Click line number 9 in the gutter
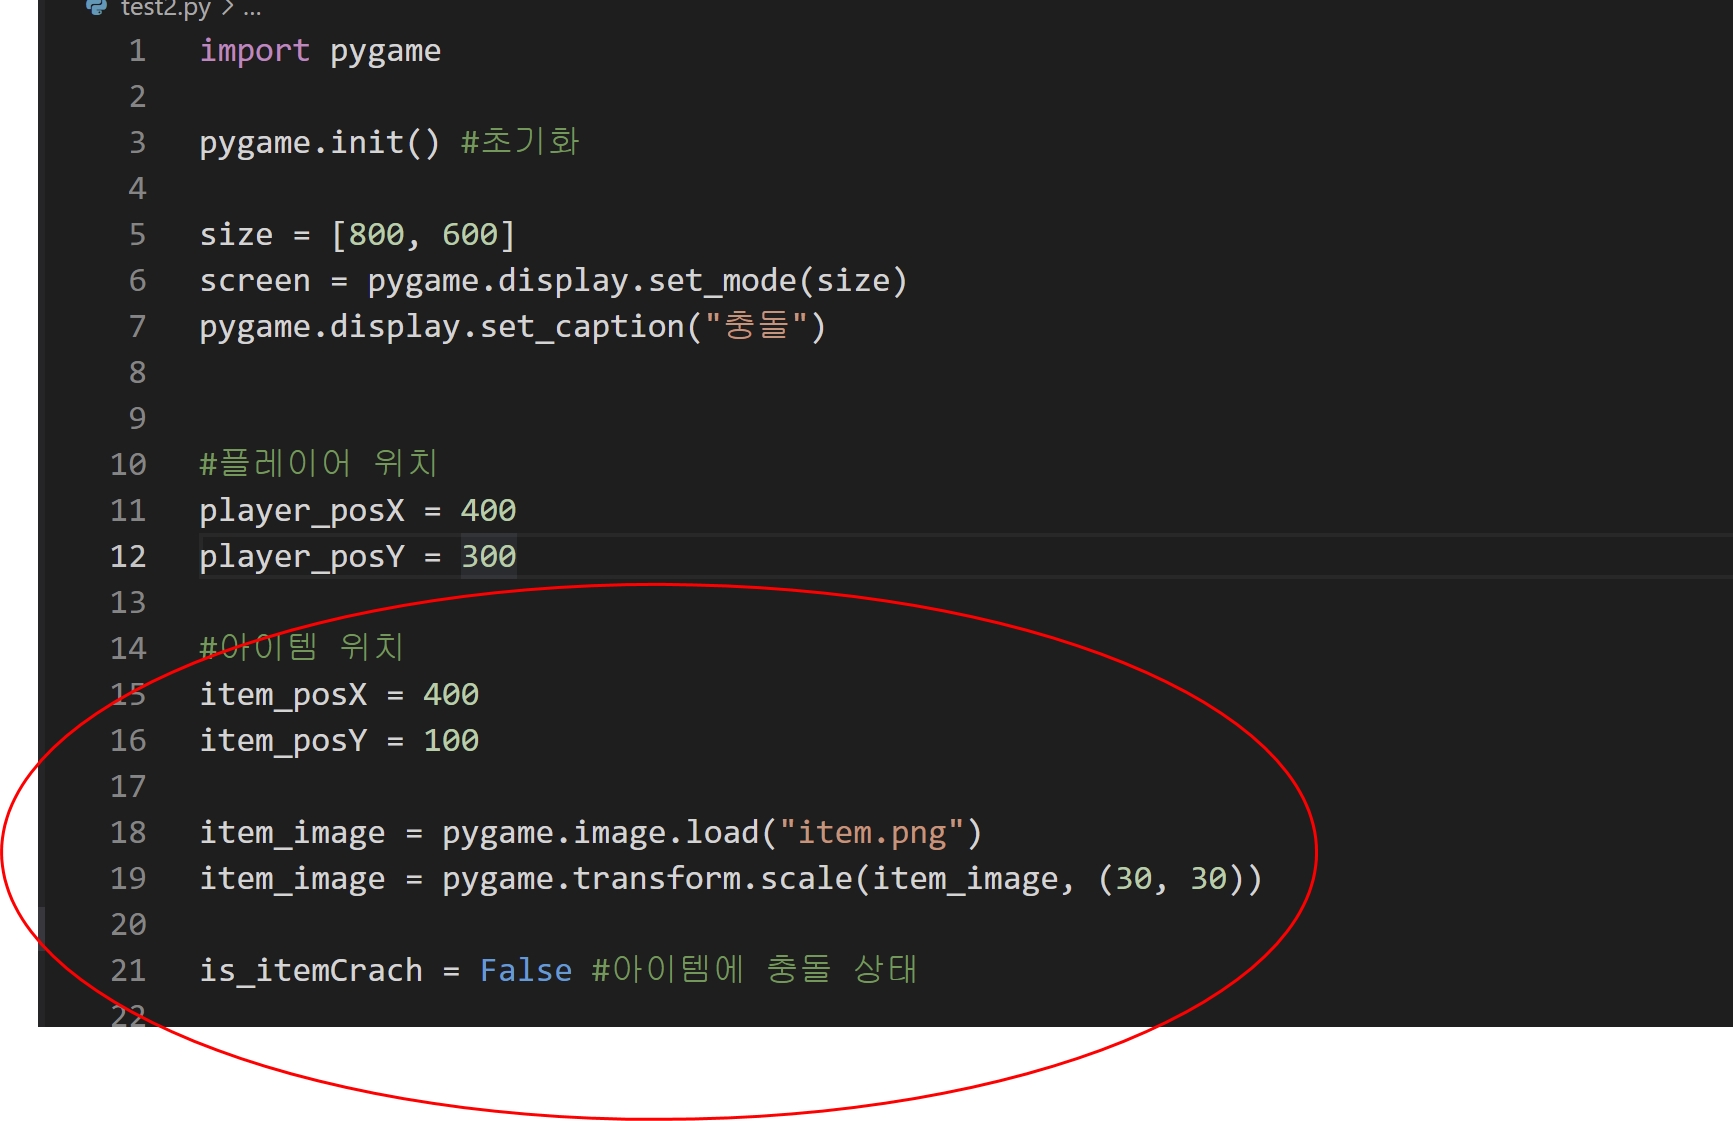The height and width of the screenshot is (1121, 1733). [137, 419]
